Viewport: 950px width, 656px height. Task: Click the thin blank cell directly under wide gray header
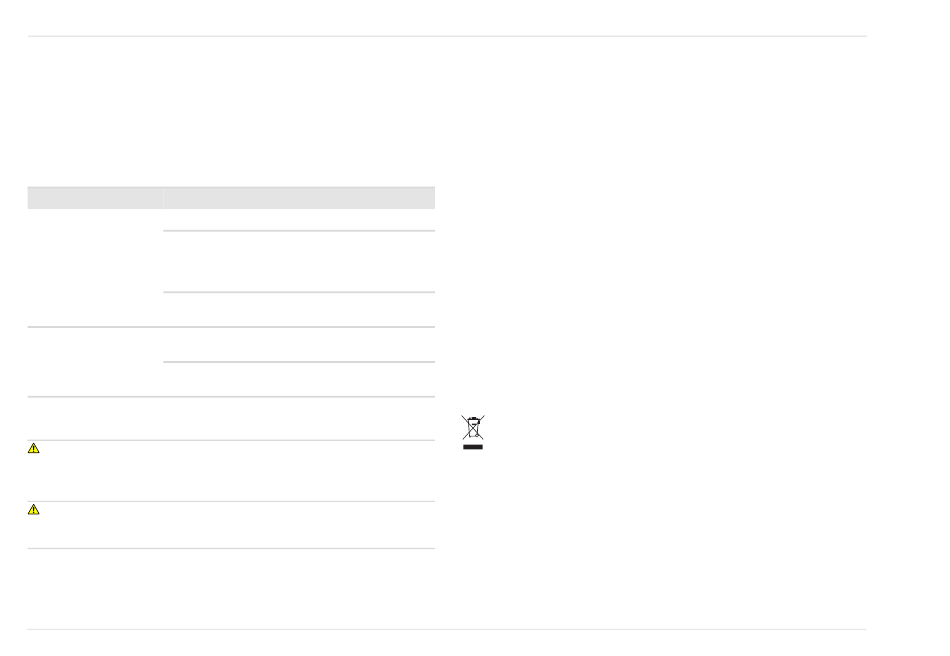(x=299, y=220)
